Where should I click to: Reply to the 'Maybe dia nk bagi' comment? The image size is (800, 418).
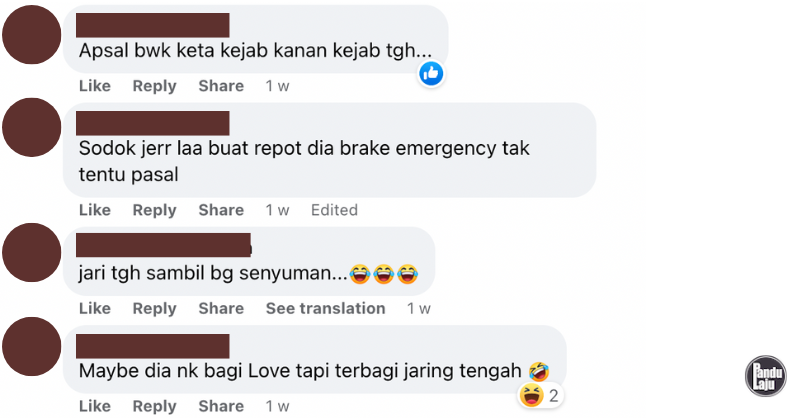[x=155, y=406]
